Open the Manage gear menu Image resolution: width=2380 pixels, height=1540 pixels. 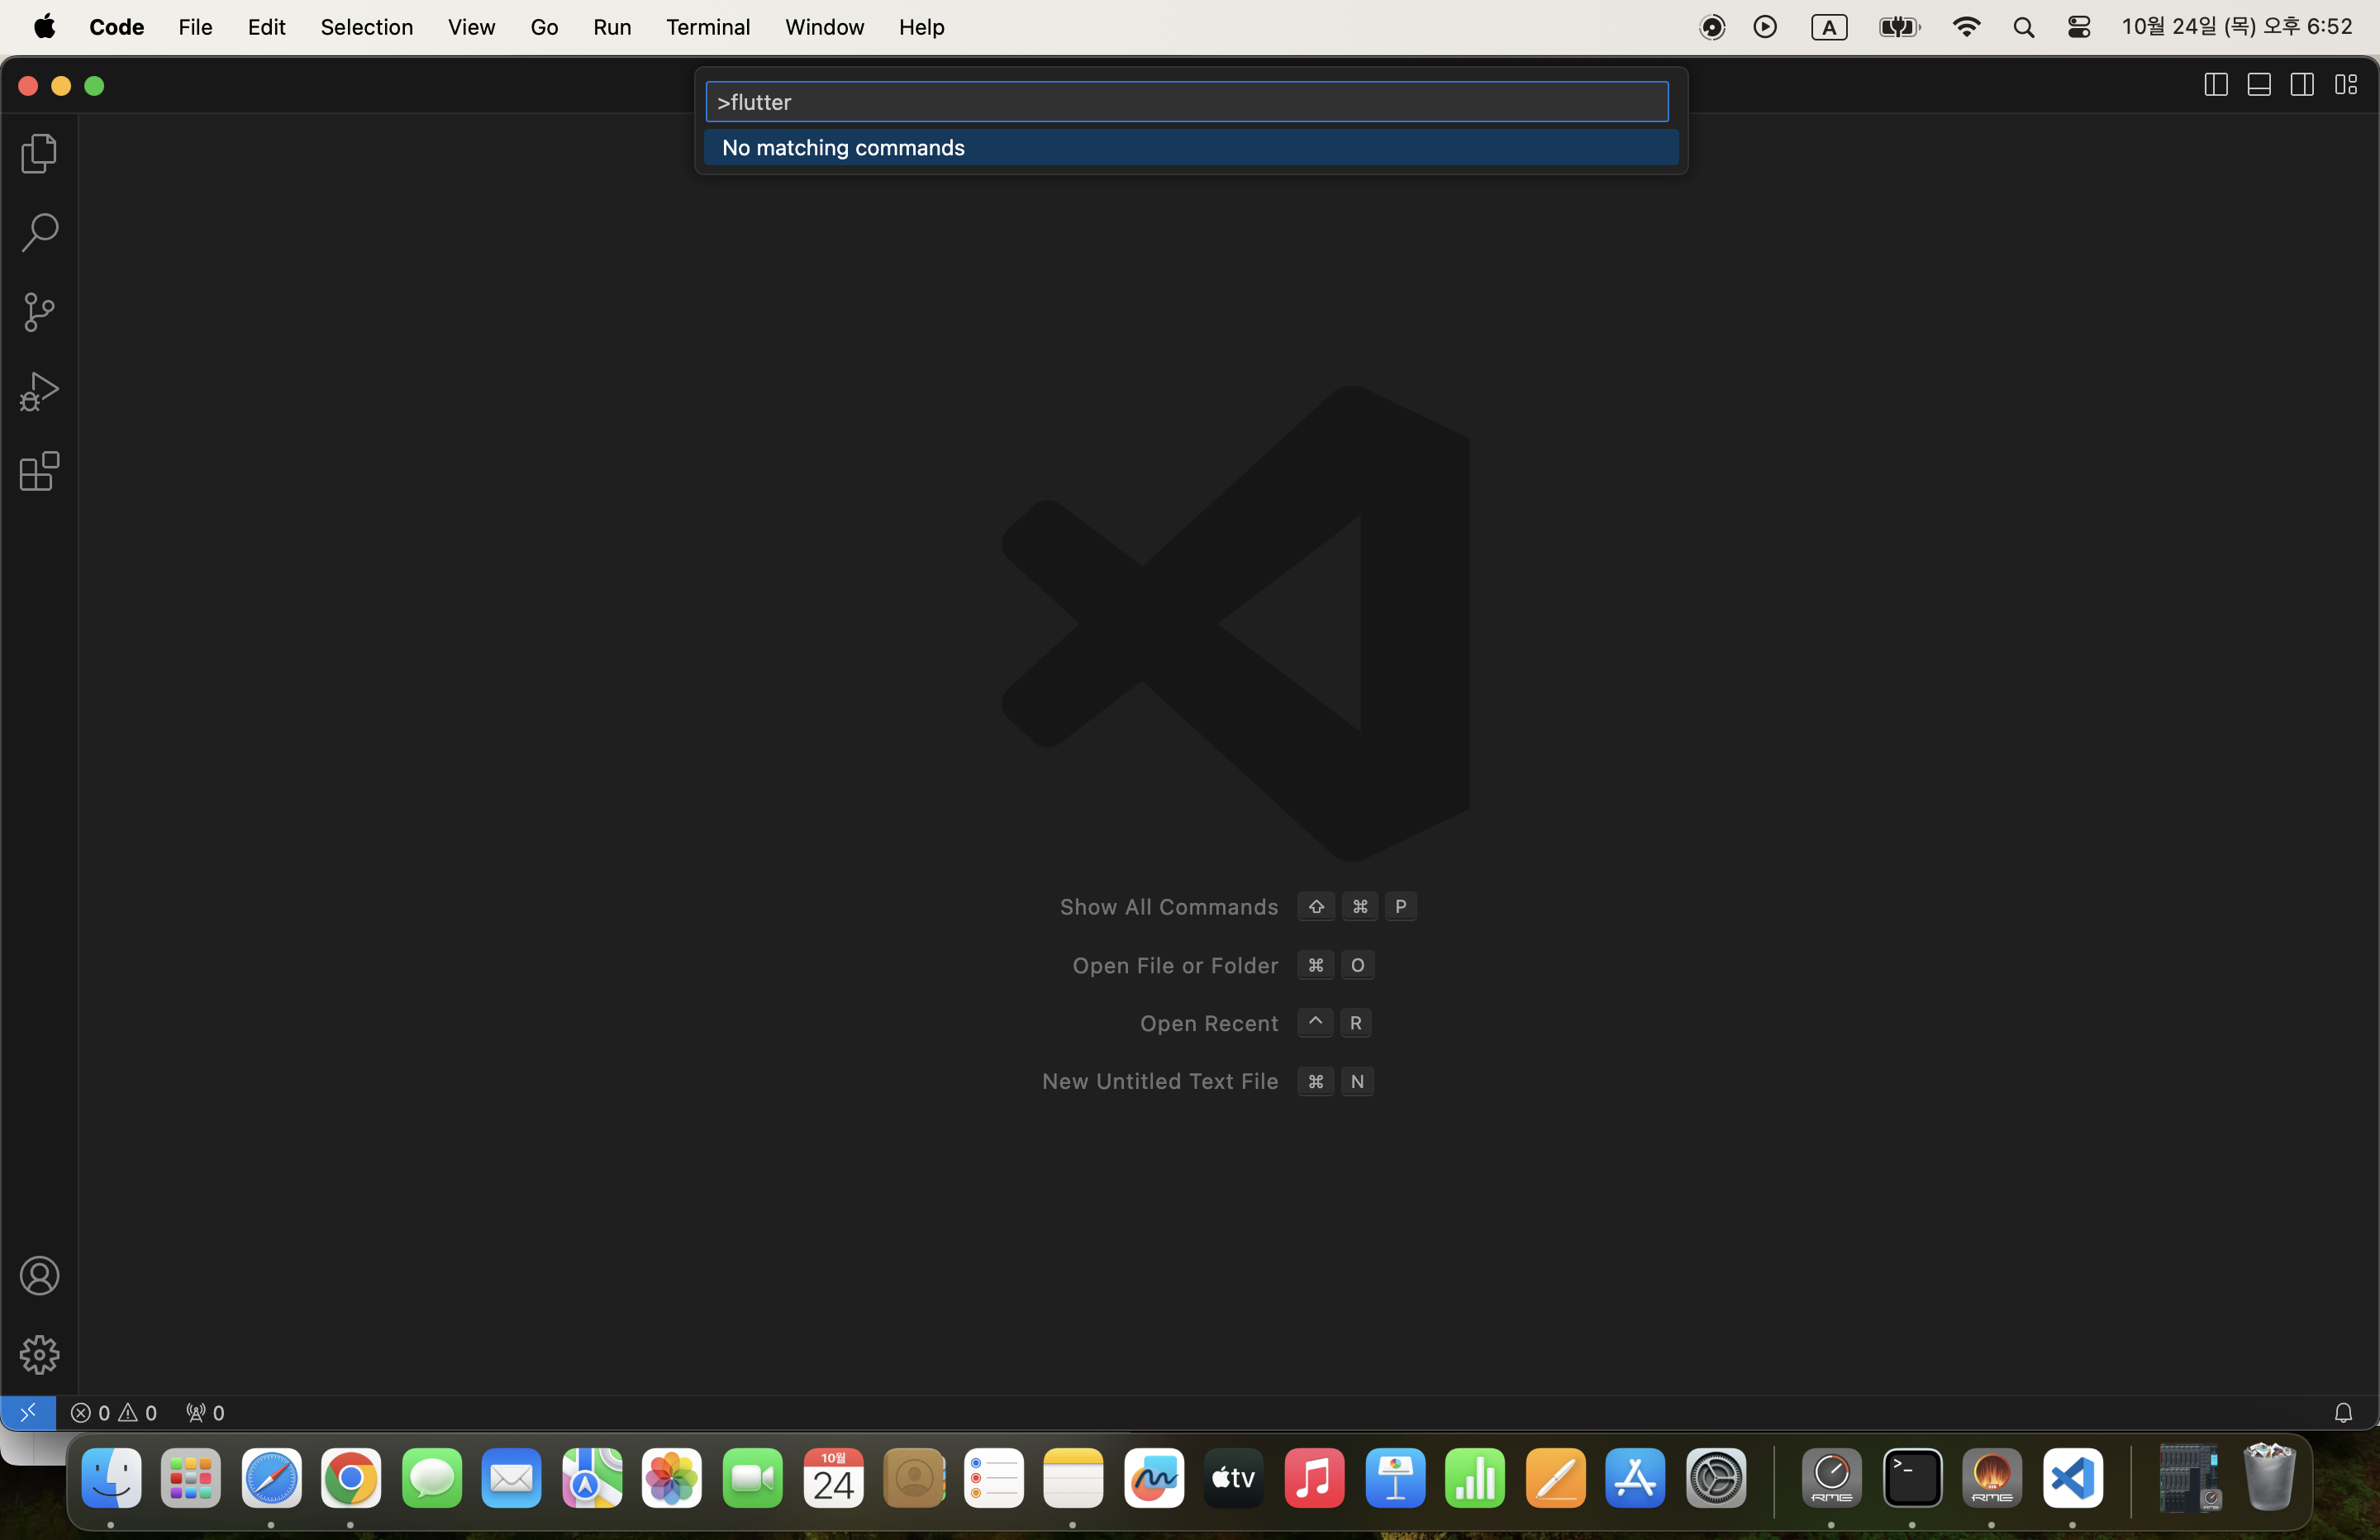click(39, 1355)
